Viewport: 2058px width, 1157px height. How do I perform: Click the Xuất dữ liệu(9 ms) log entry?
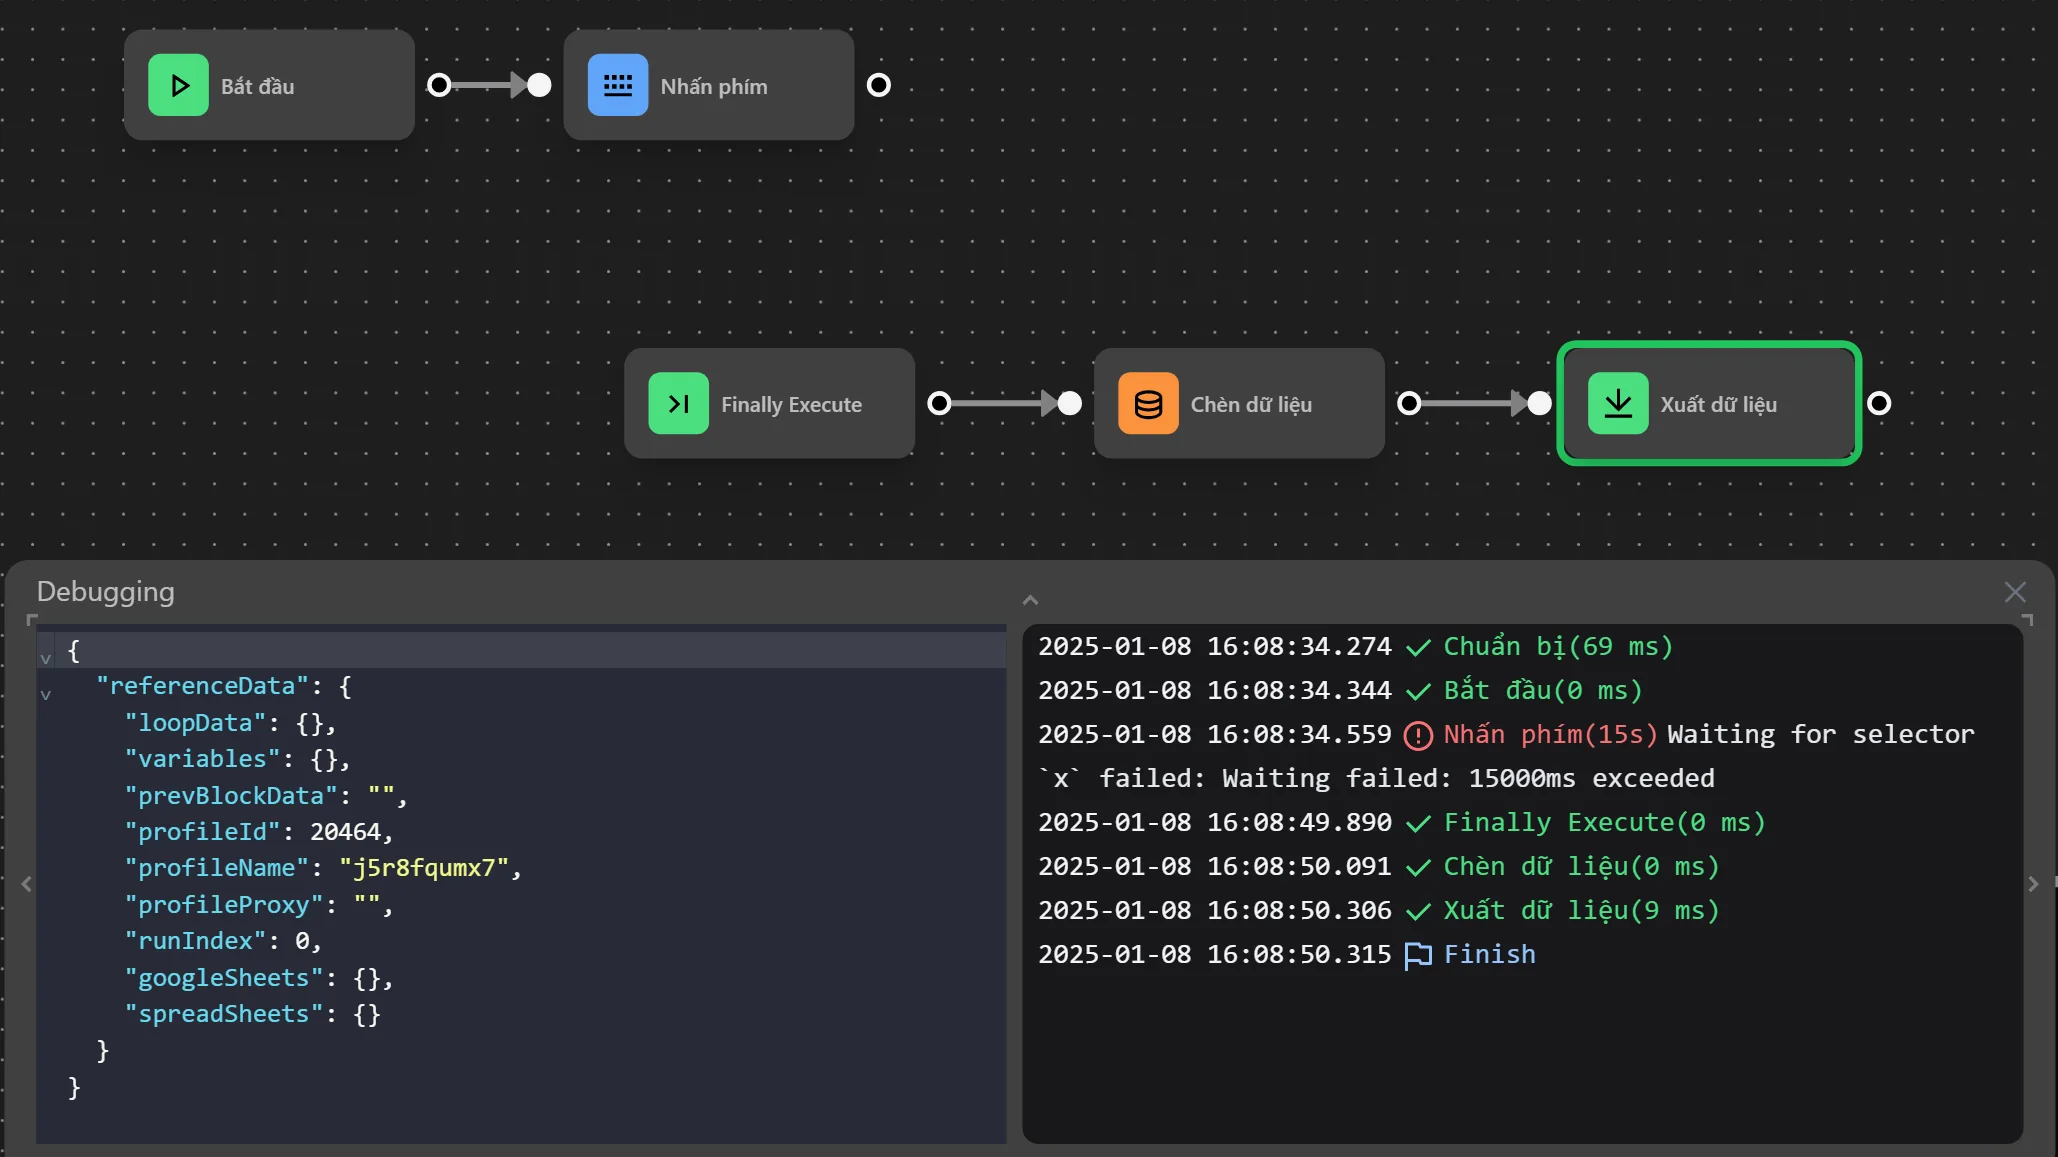(x=1580, y=911)
